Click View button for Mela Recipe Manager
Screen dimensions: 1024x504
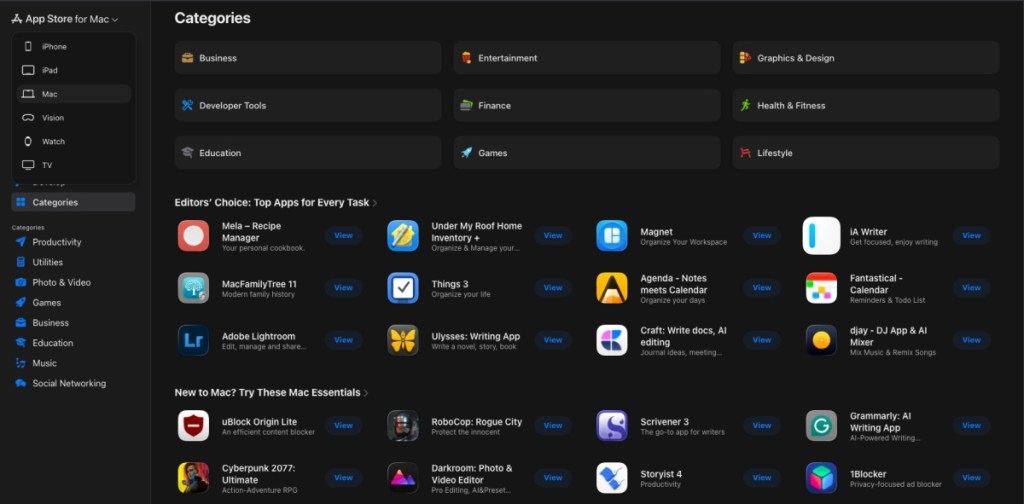click(x=344, y=236)
